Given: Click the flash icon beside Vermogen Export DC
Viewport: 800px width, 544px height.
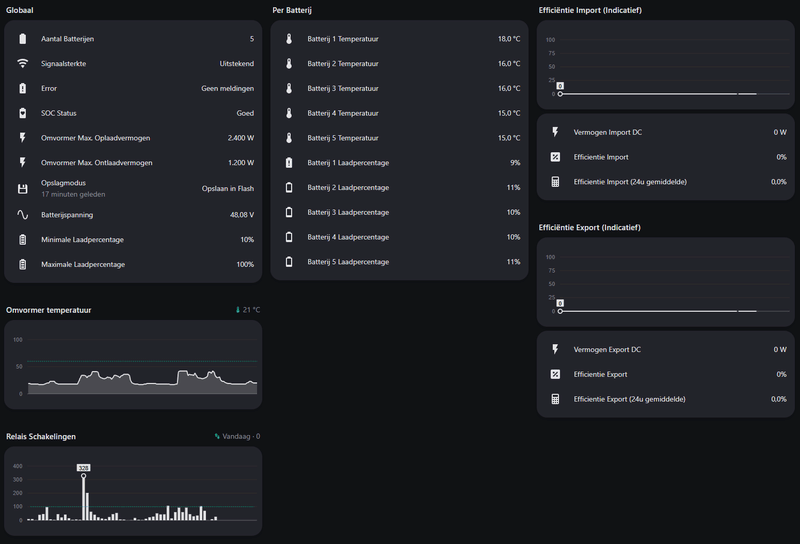Looking at the screenshot, I should pos(555,350).
